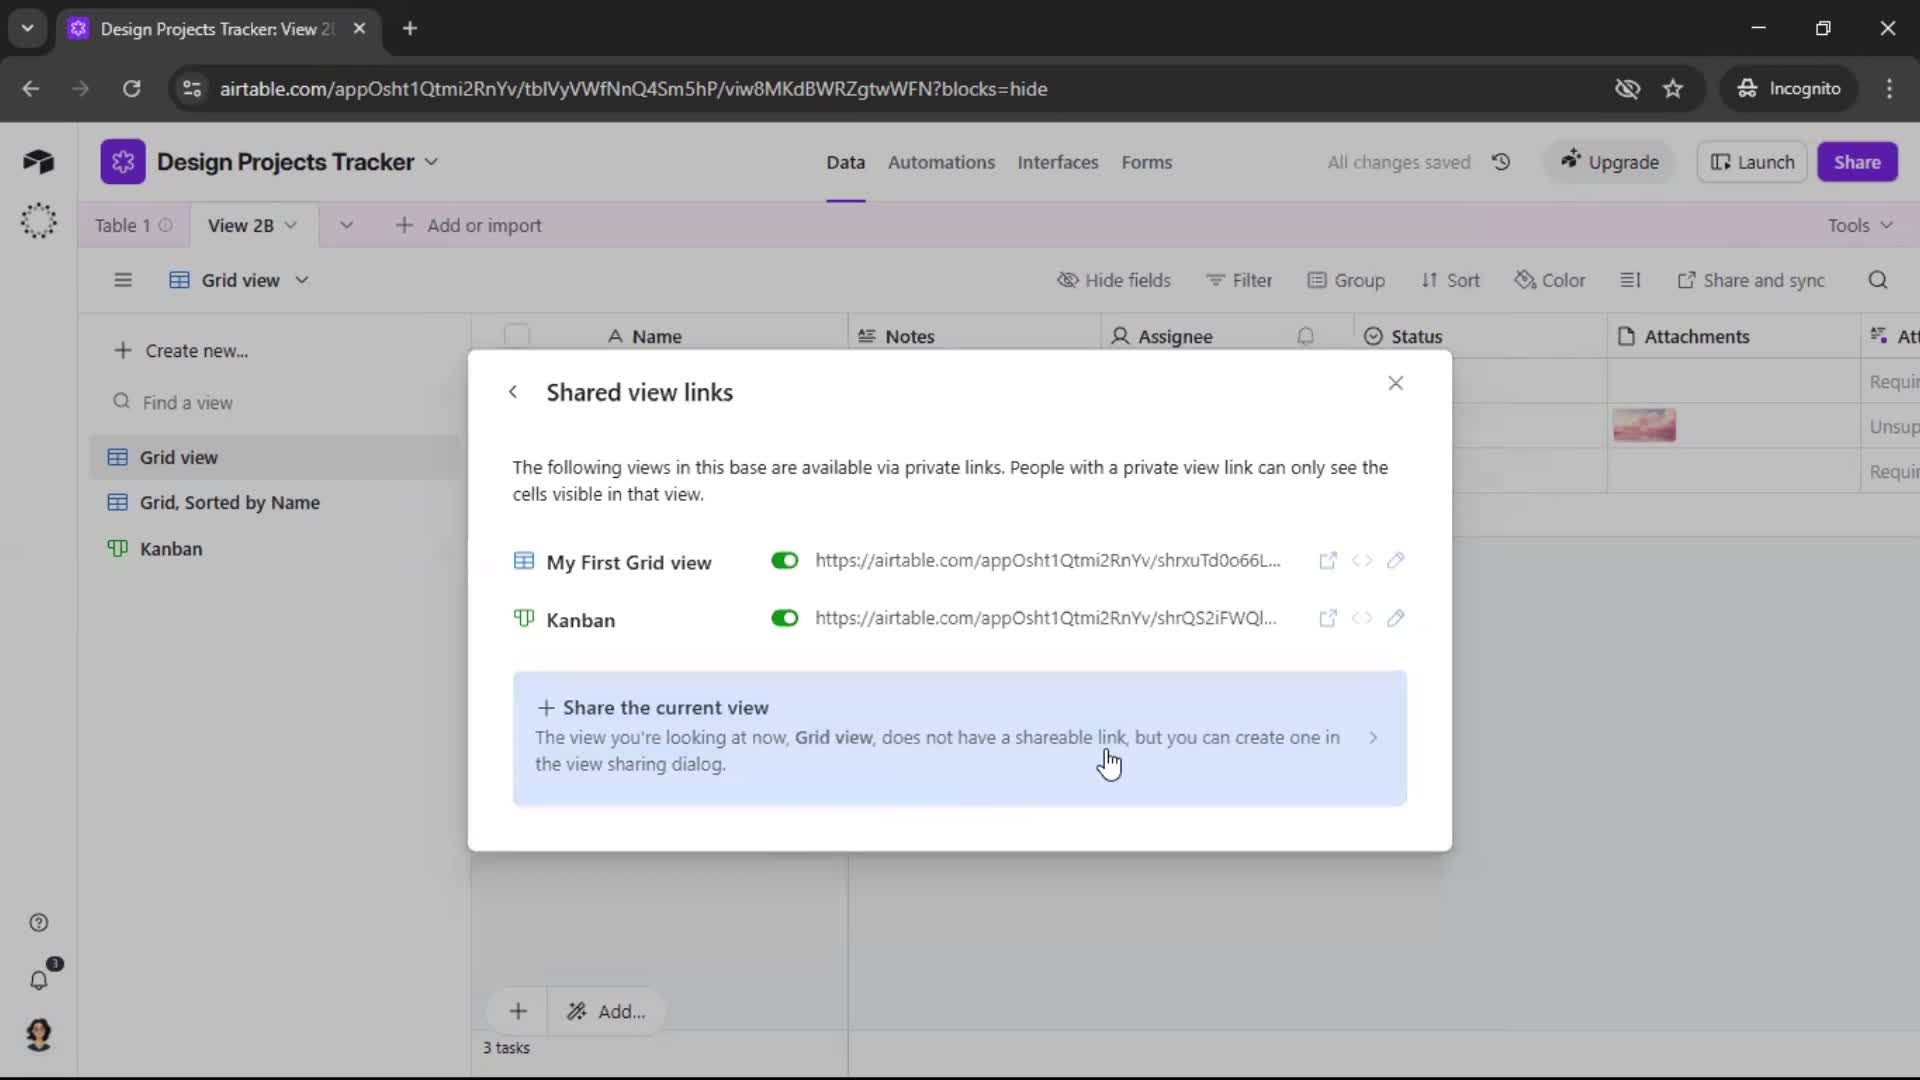Click the loading spinner icon in sidebar
1920x1080 pixels.
point(39,221)
